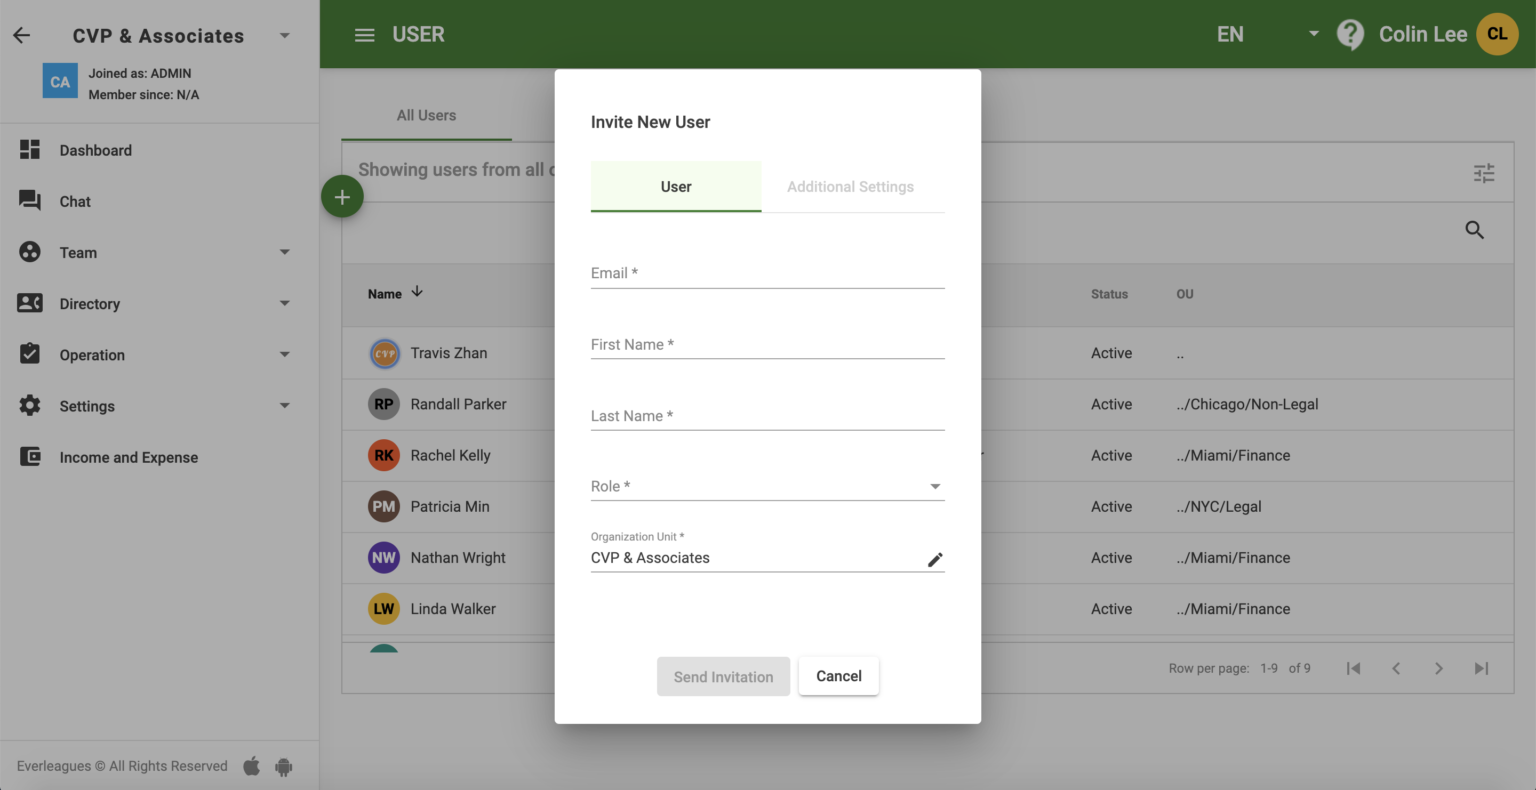Screen dimensions: 1536x790
Task: Click the Directory contact card icon
Action: 30,303
